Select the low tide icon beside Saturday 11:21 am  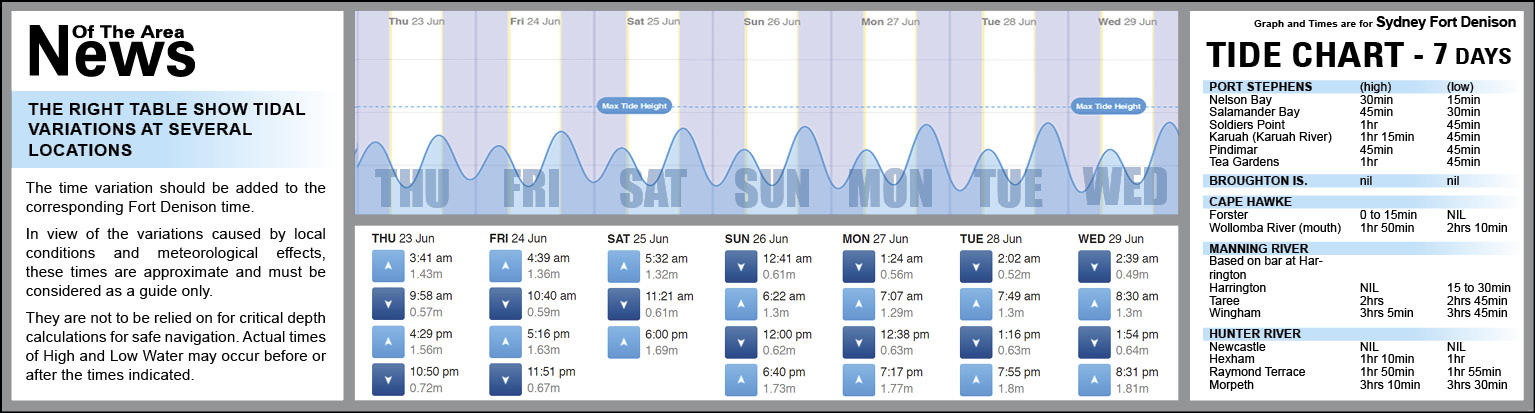pyautogui.click(x=624, y=304)
